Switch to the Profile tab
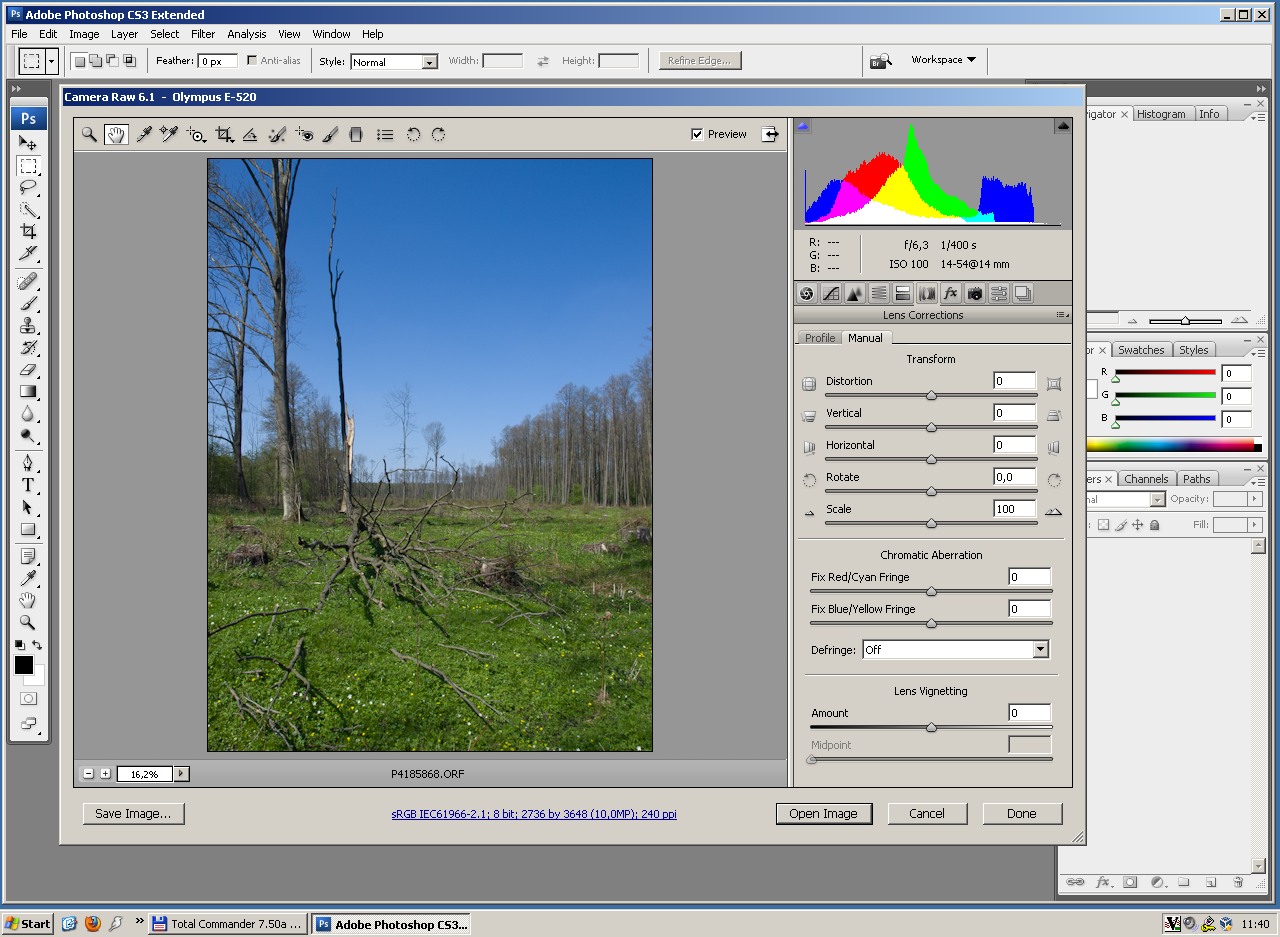 [x=820, y=338]
